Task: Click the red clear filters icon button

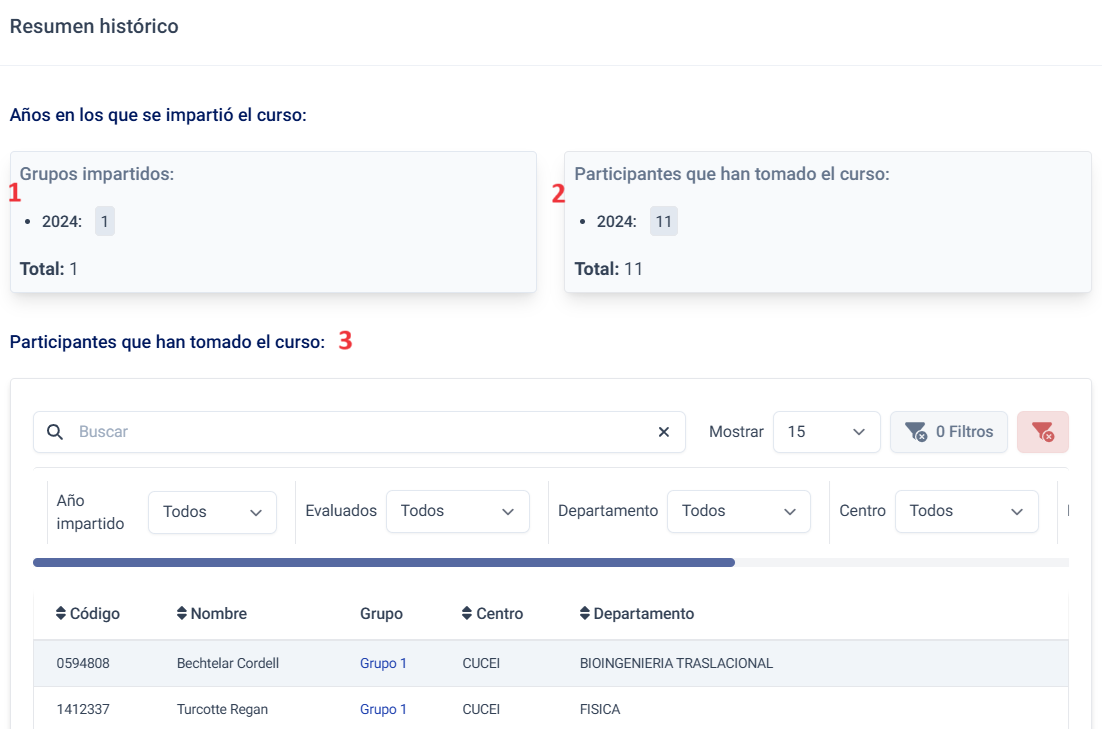Action: click(x=1042, y=432)
